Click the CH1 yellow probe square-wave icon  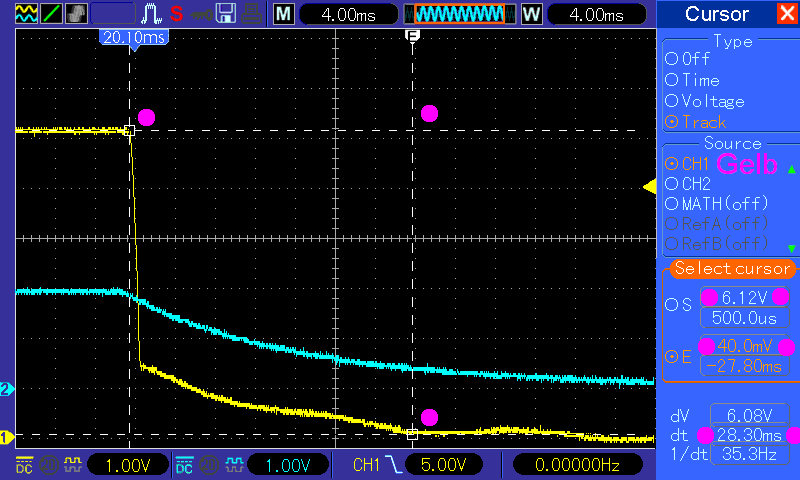[73, 465]
